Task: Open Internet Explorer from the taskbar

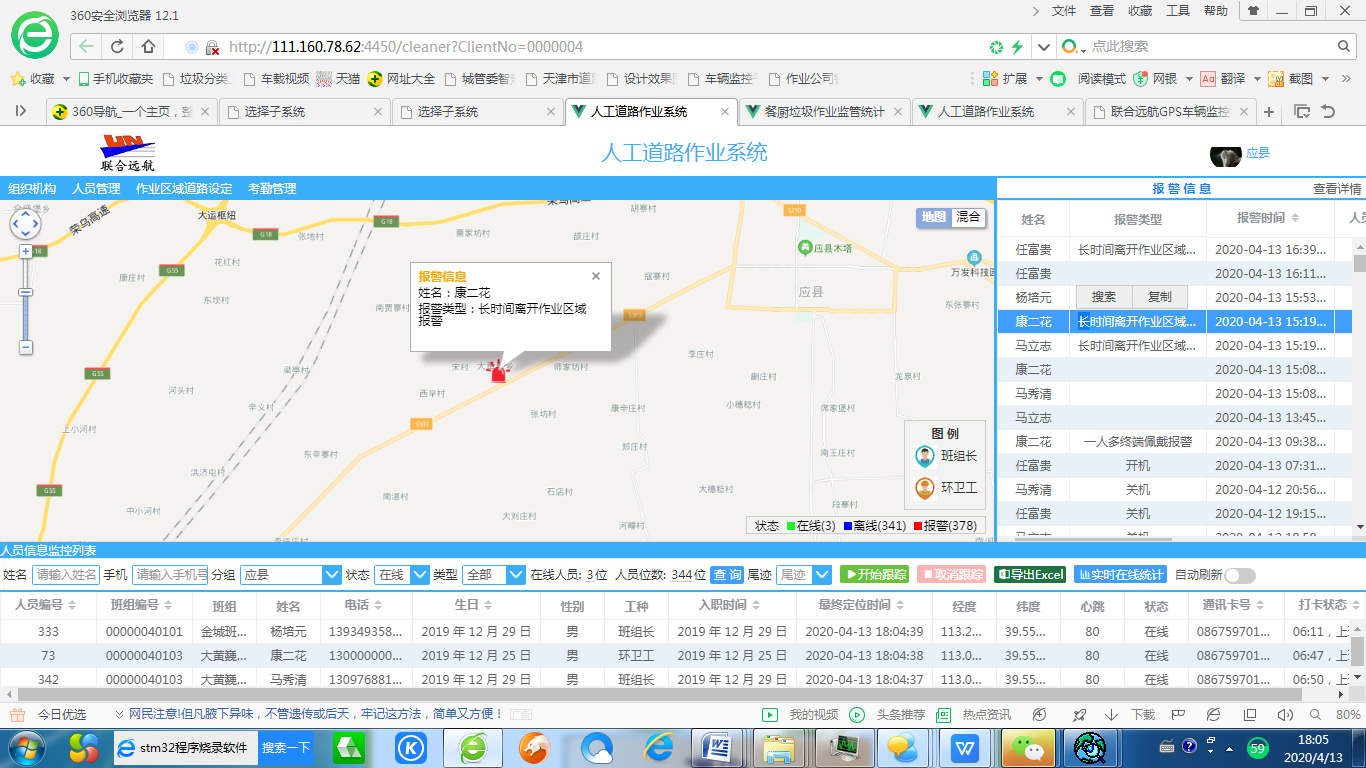Action: tap(659, 747)
